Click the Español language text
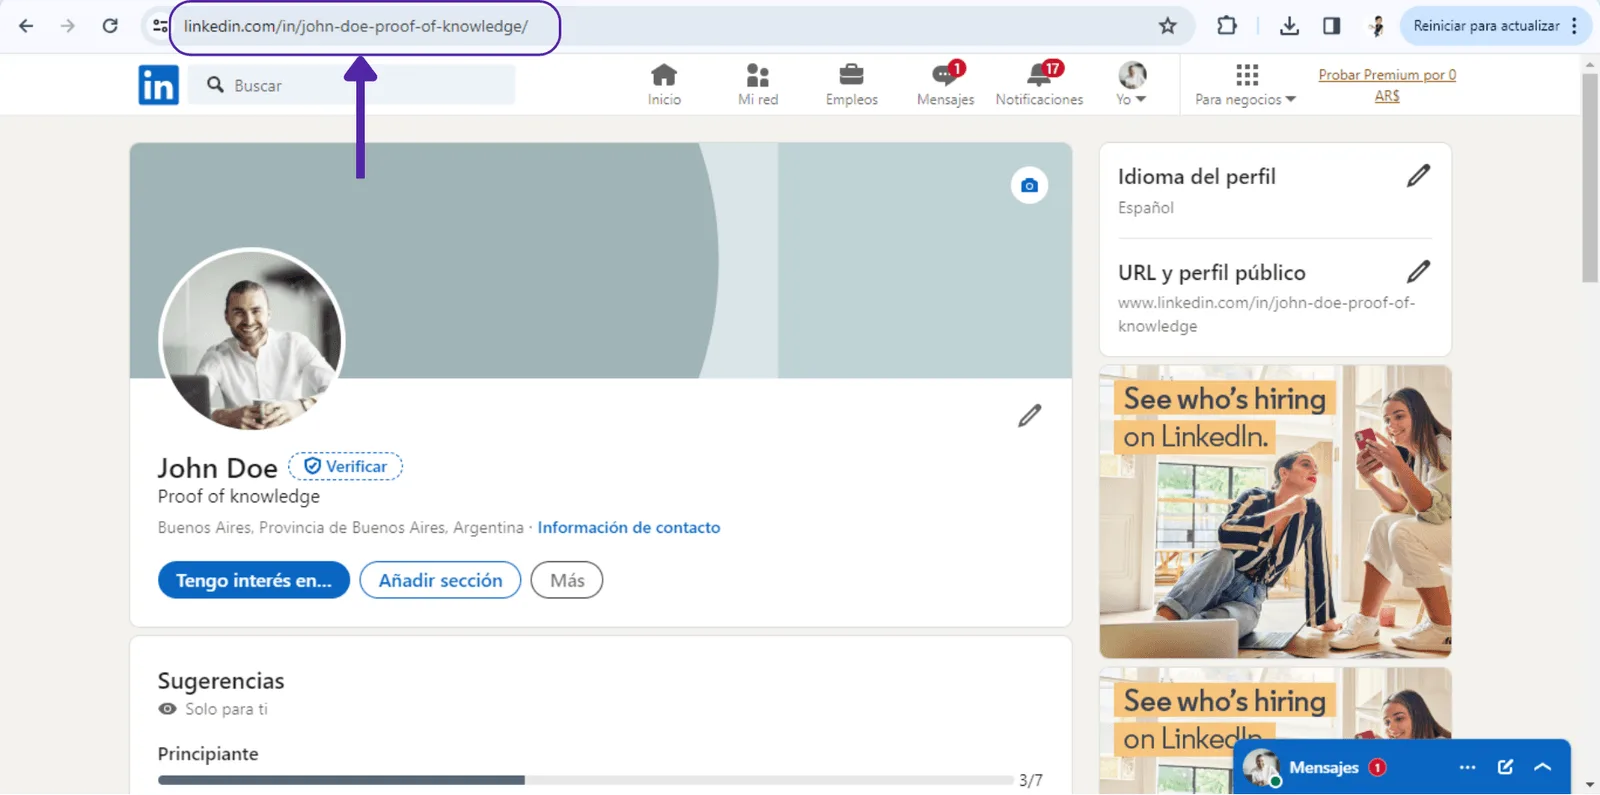Image resolution: width=1600 pixels, height=795 pixels. click(1146, 208)
